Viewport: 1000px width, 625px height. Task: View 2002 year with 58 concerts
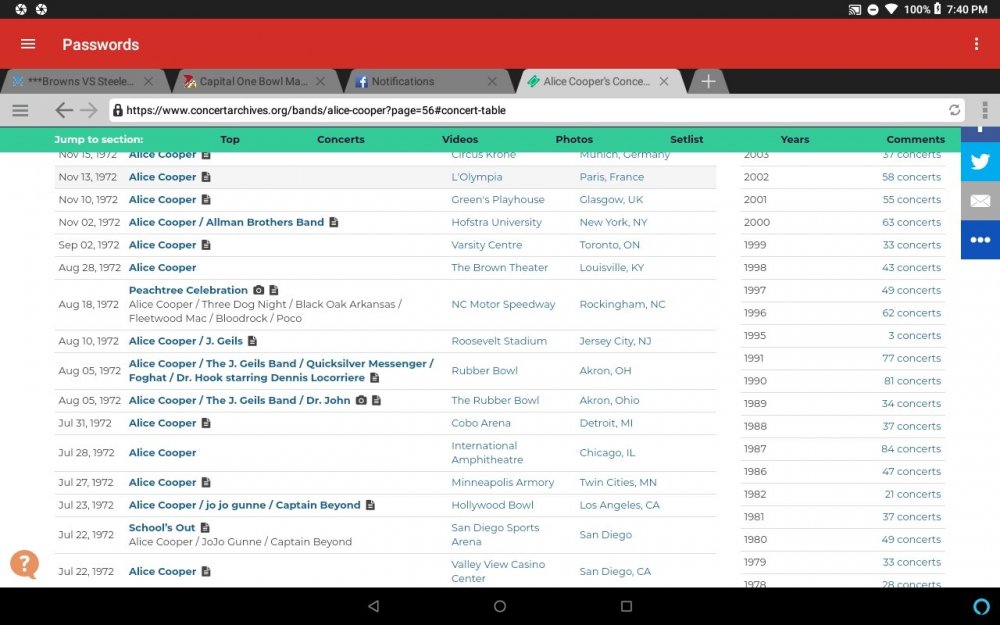842,177
